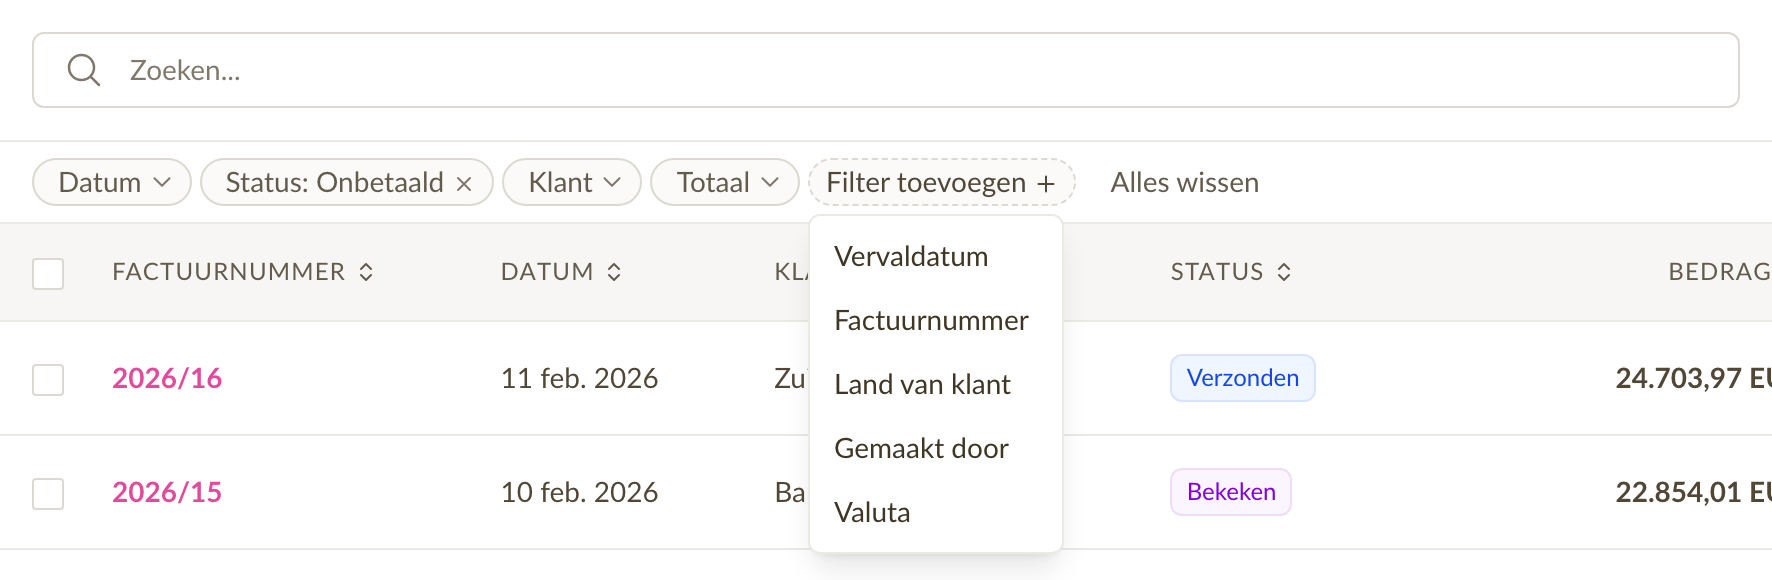Viewport: 1772px width, 580px height.
Task: Open the Datum filter dropdown
Action: pyautogui.click(x=112, y=182)
